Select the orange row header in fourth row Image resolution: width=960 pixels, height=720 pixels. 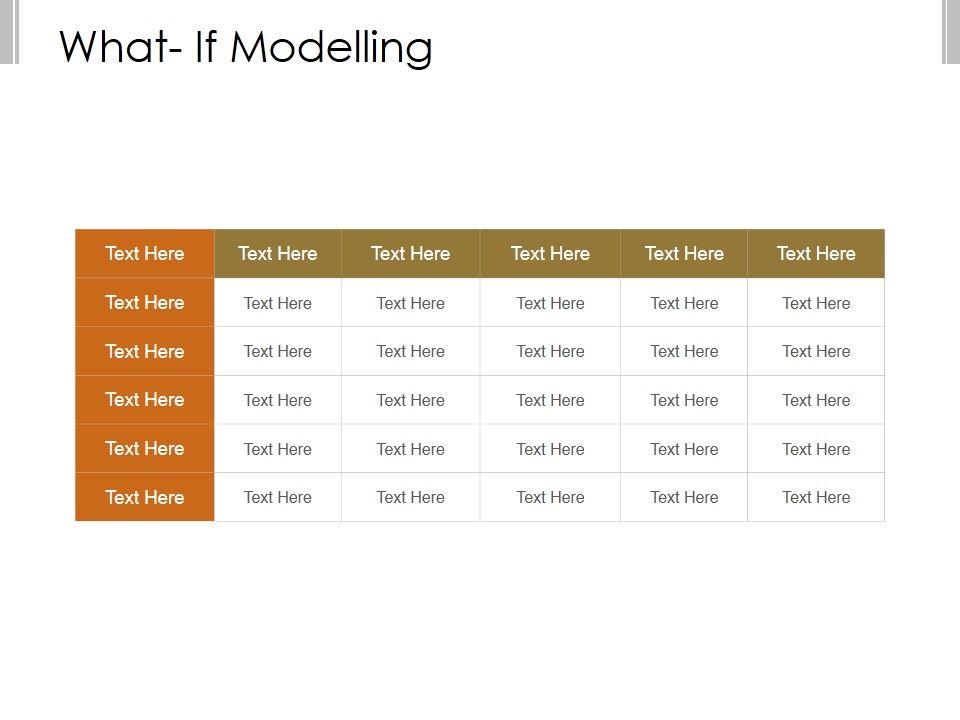pyautogui.click(x=145, y=400)
